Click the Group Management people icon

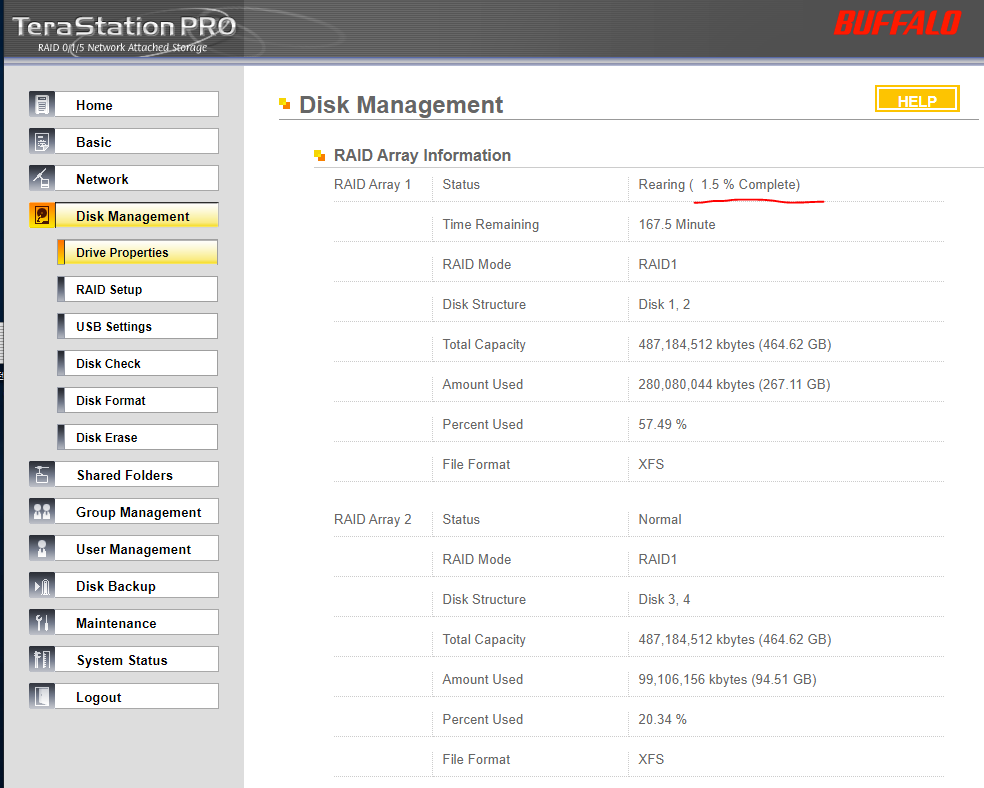click(x=42, y=511)
